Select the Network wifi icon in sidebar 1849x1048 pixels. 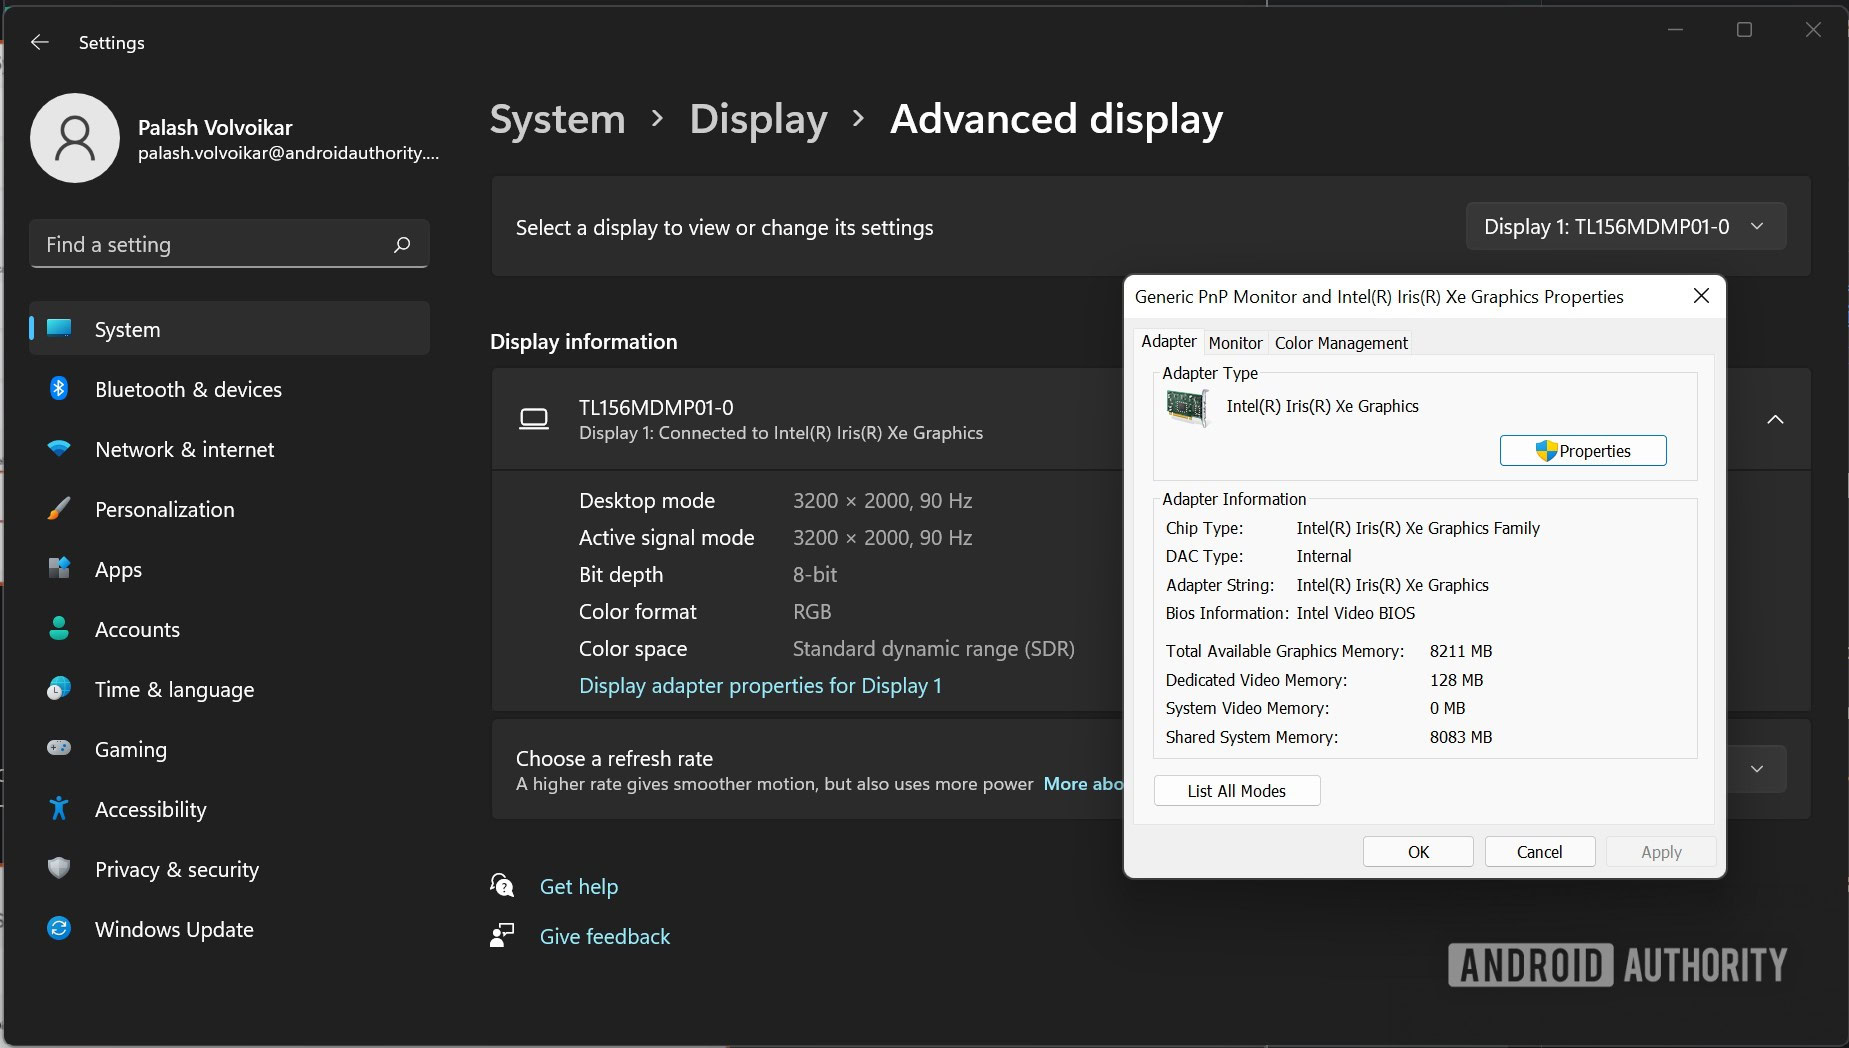59,449
